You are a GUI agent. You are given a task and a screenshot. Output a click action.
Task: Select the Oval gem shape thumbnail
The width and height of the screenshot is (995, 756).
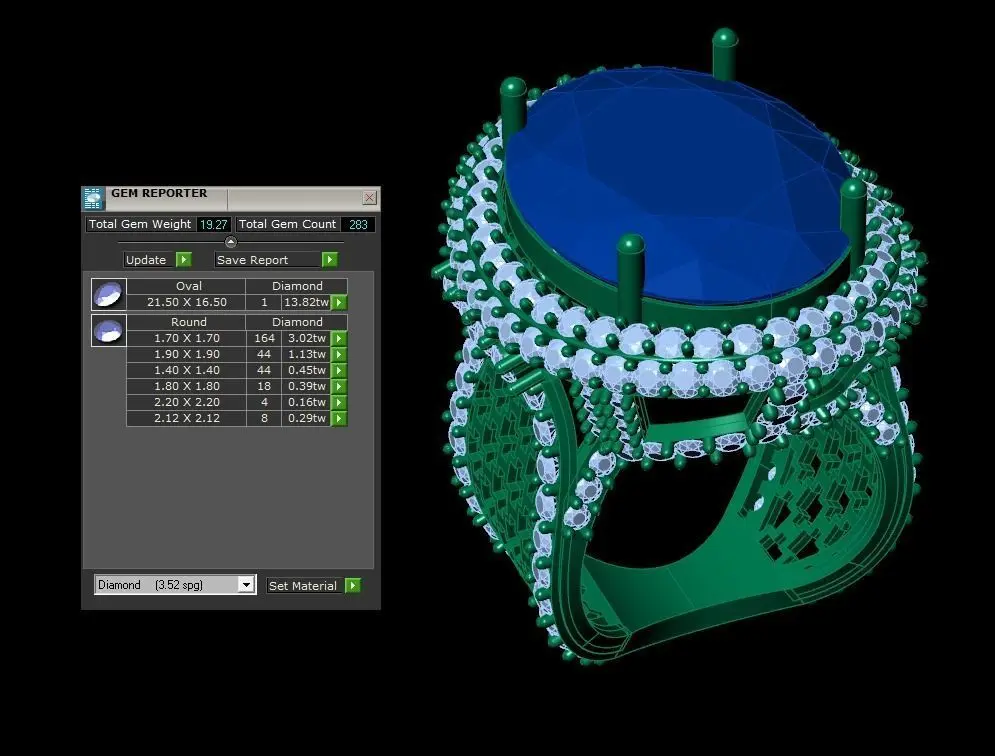click(109, 295)
